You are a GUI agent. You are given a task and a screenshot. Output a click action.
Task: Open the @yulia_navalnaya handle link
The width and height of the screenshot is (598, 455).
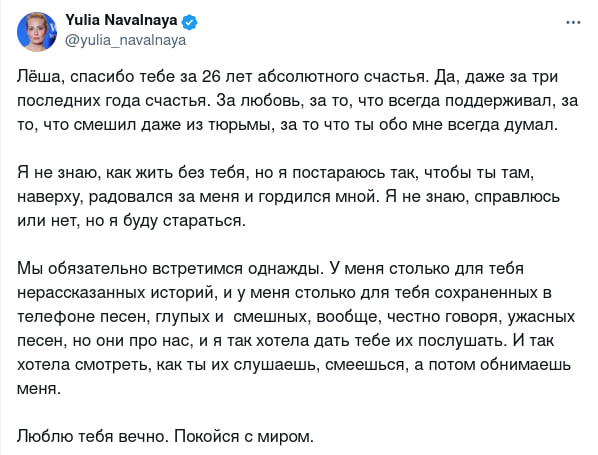tap(125, 40)
